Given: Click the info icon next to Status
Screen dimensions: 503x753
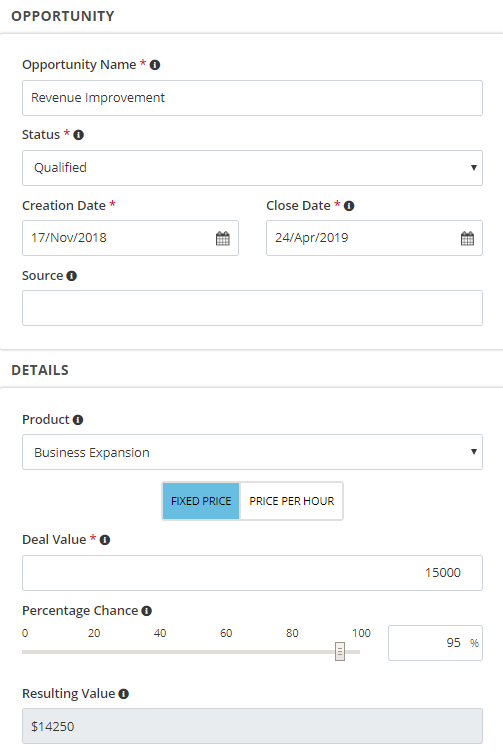Looking at the screenshot, I should (79, 135).
